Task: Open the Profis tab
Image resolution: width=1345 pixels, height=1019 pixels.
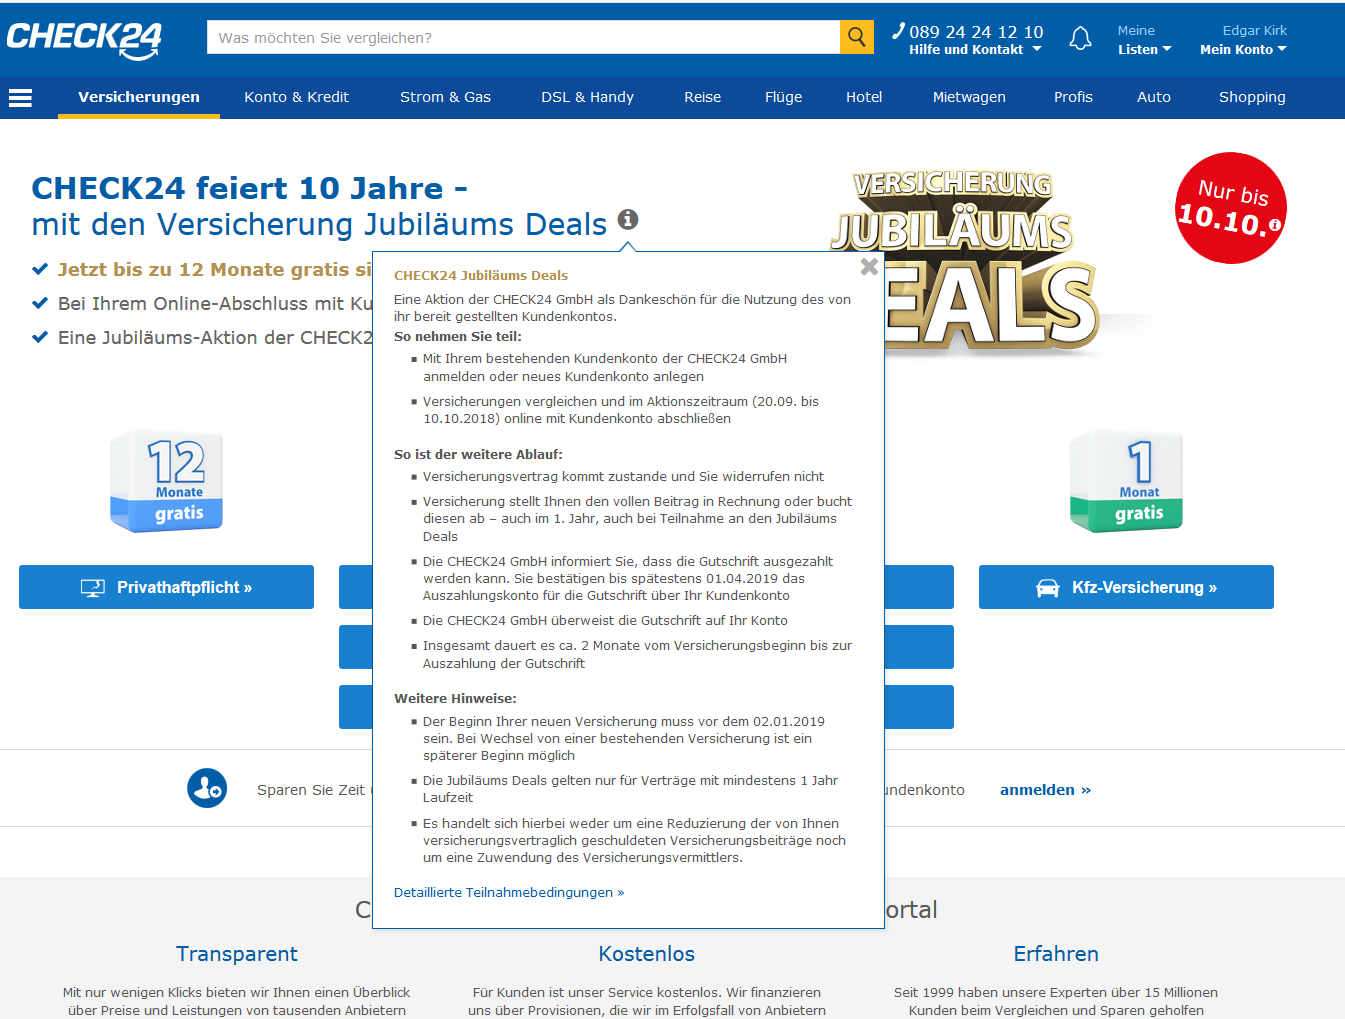Action: [1073, 97]
